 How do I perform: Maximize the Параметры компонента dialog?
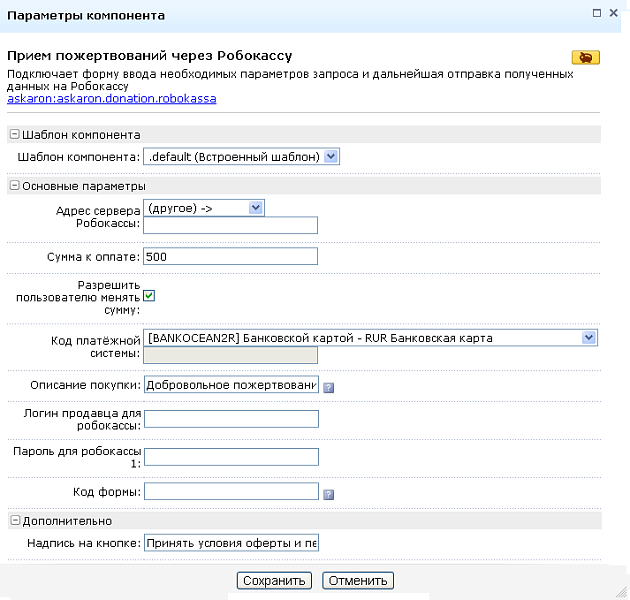coord(597,13)
